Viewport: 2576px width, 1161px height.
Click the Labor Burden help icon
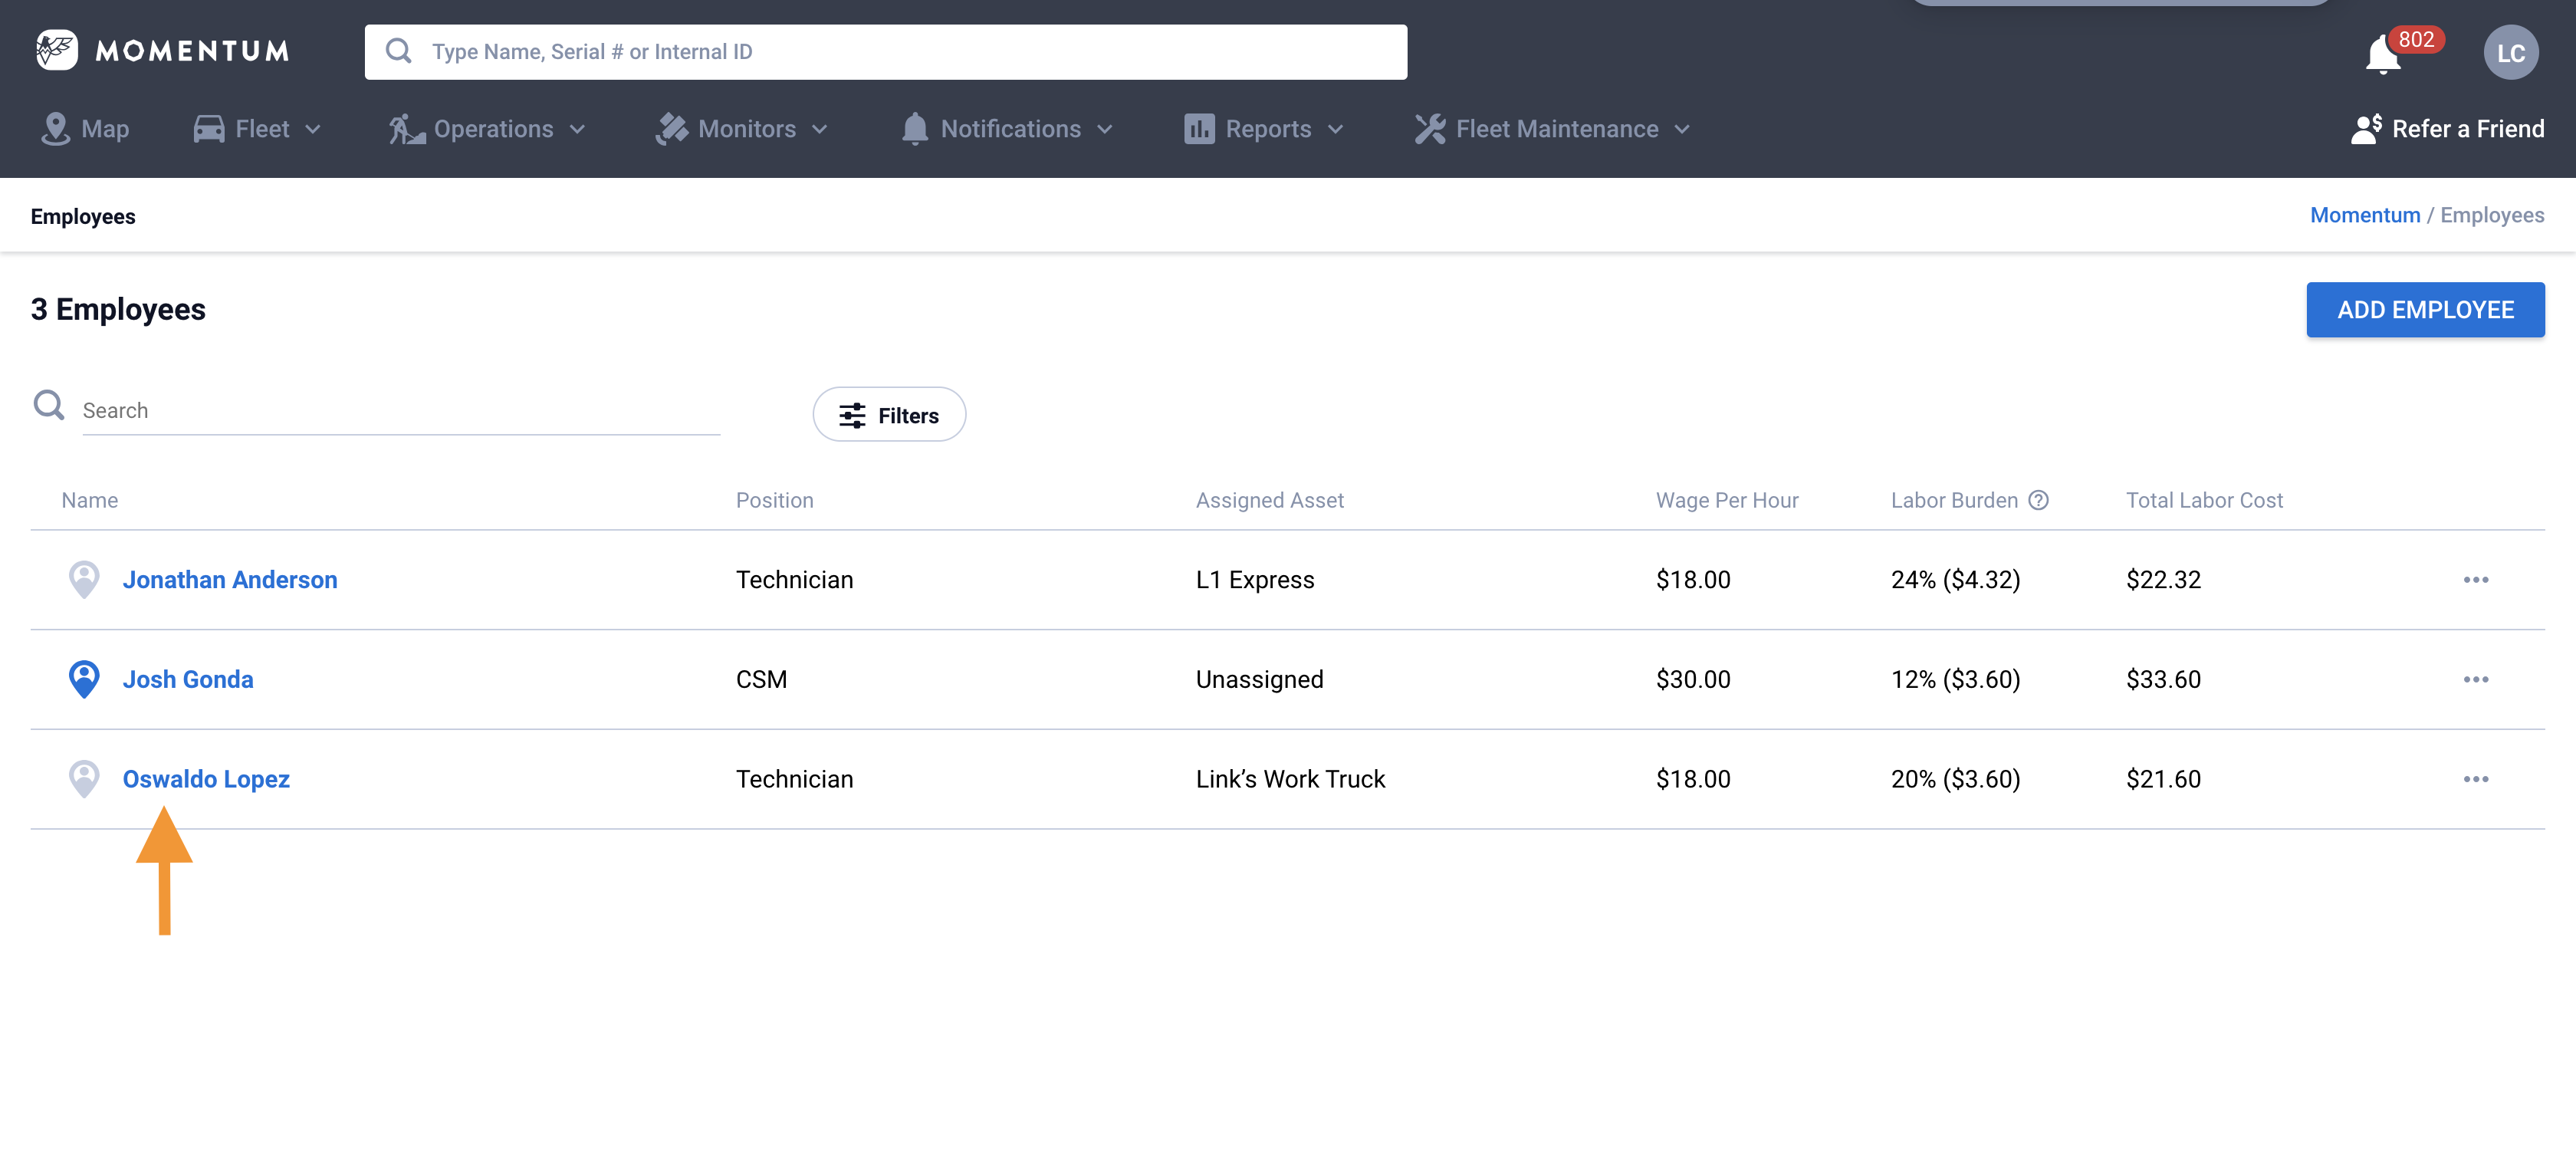click(x=2038, y=500)
